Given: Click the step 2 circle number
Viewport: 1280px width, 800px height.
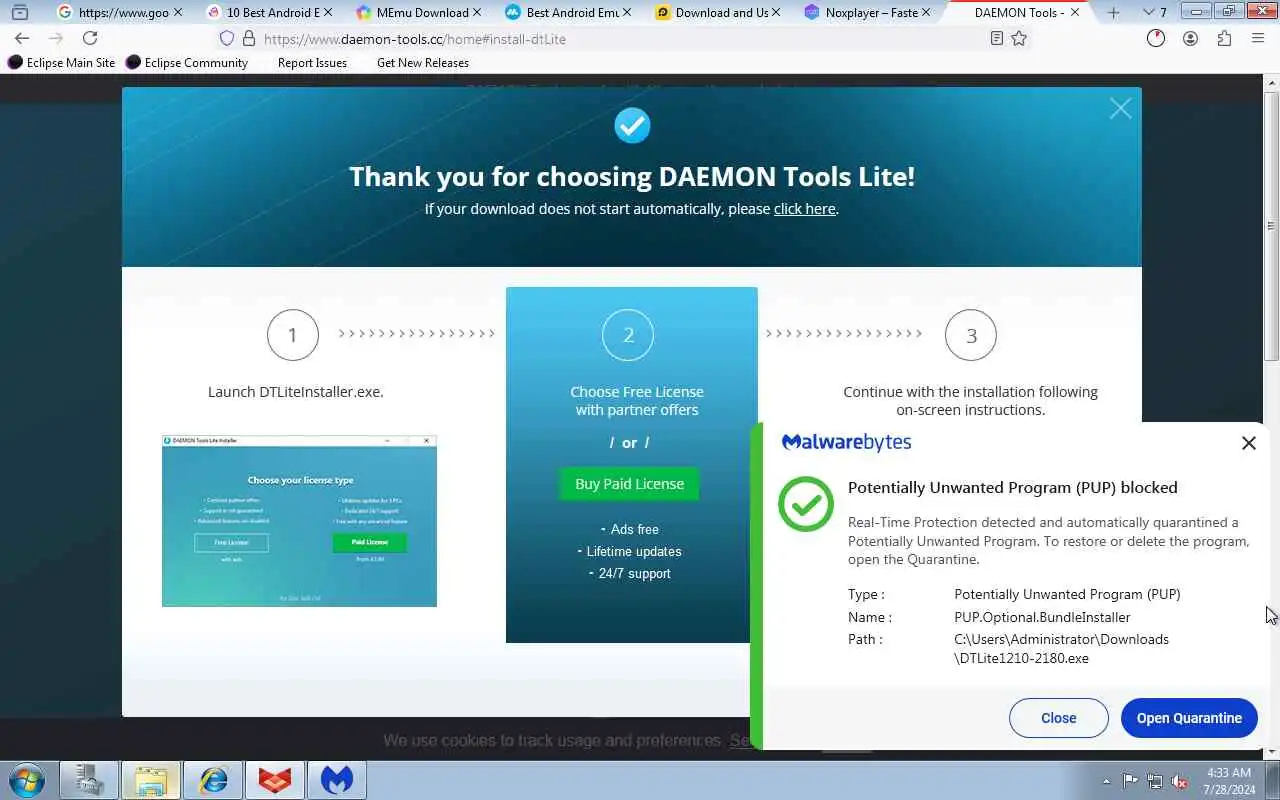Looking at the screenshot, I should click(x=628, y=335).
